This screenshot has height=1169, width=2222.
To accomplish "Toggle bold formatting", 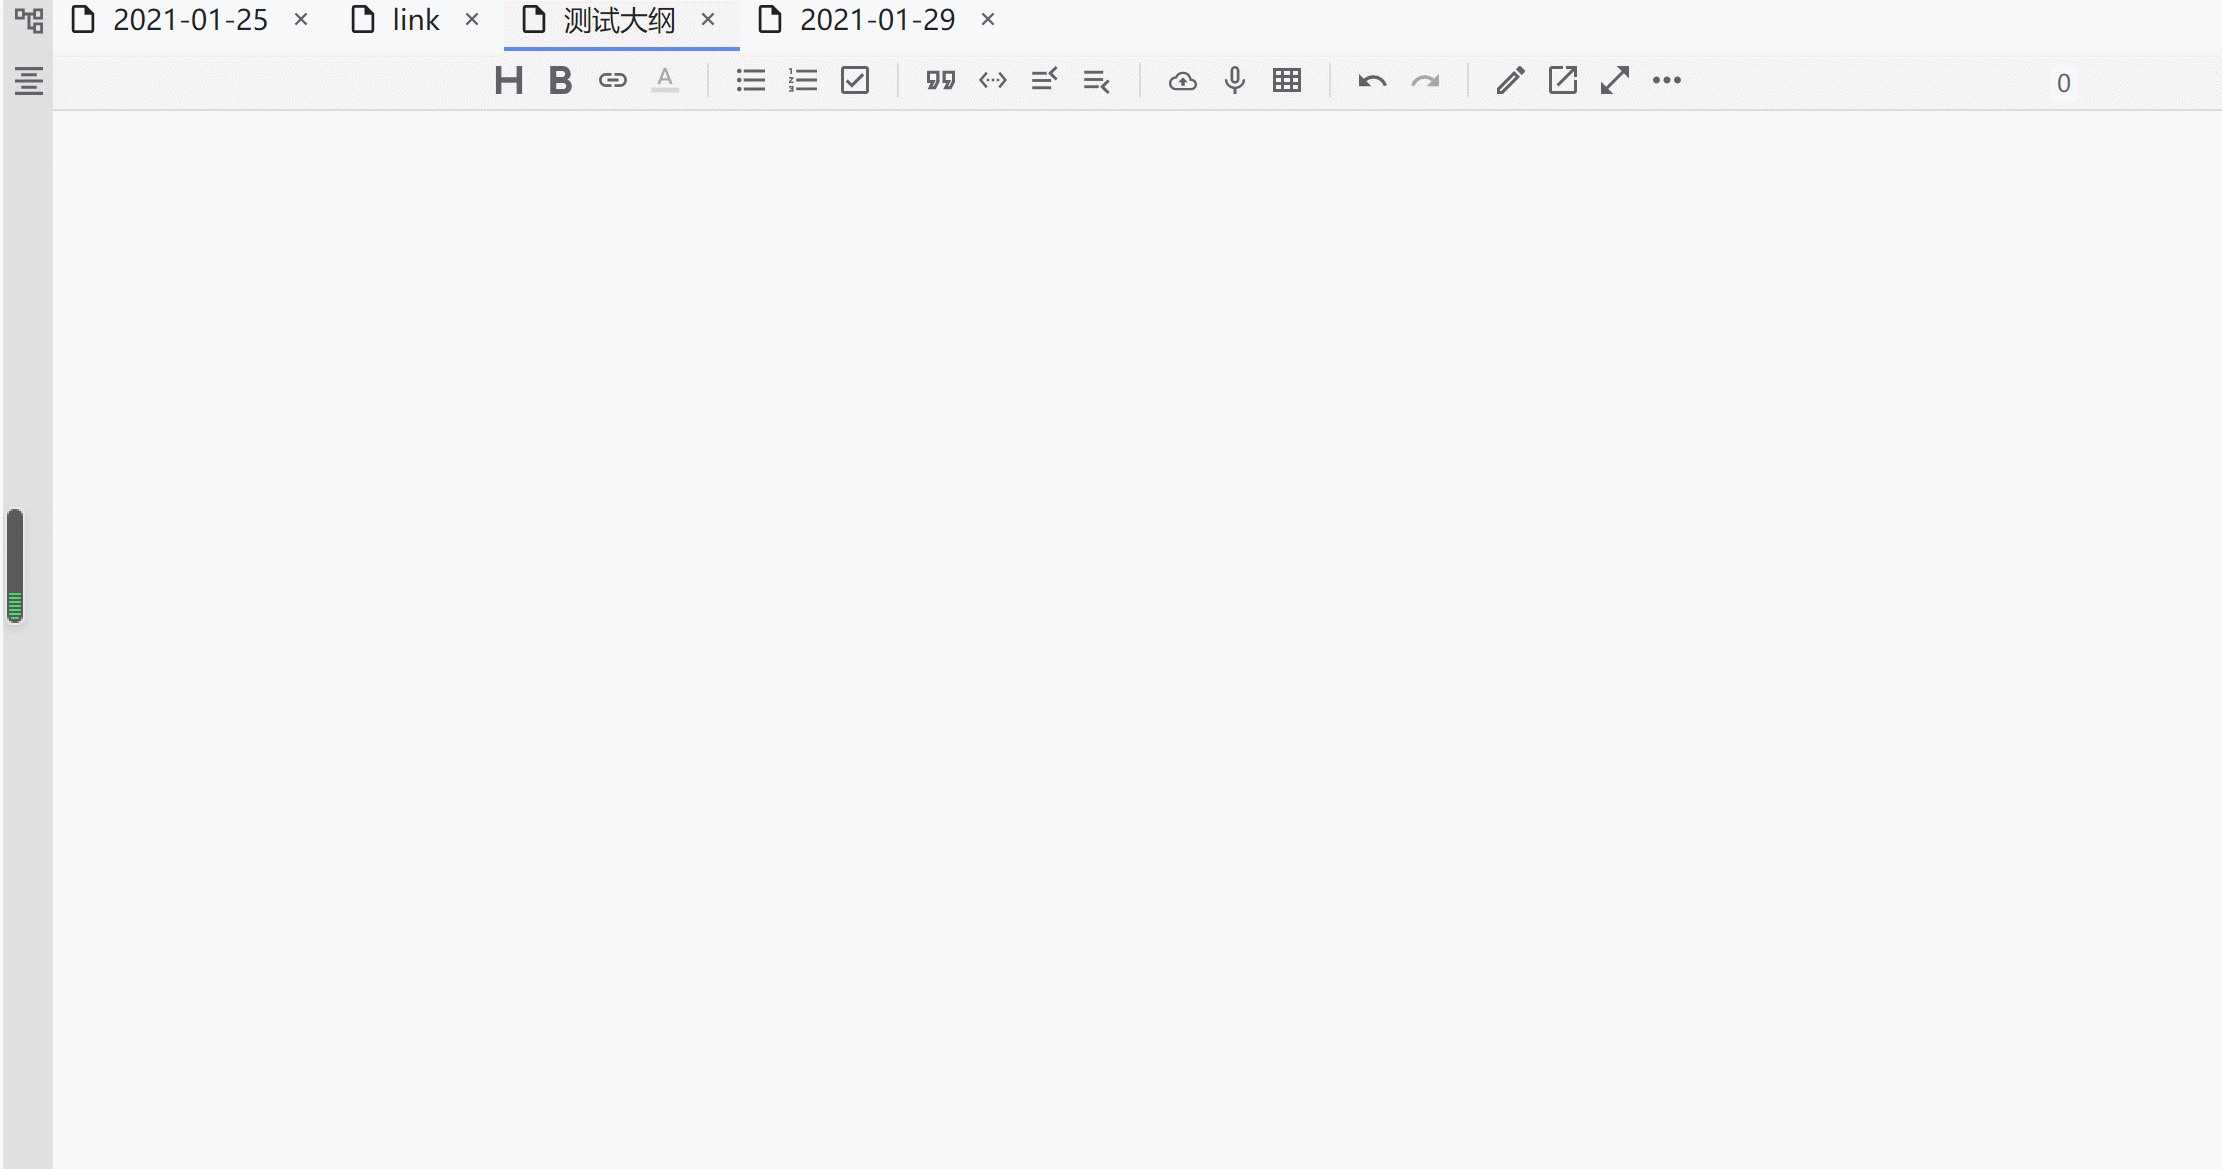I will [x=560, y=81].
